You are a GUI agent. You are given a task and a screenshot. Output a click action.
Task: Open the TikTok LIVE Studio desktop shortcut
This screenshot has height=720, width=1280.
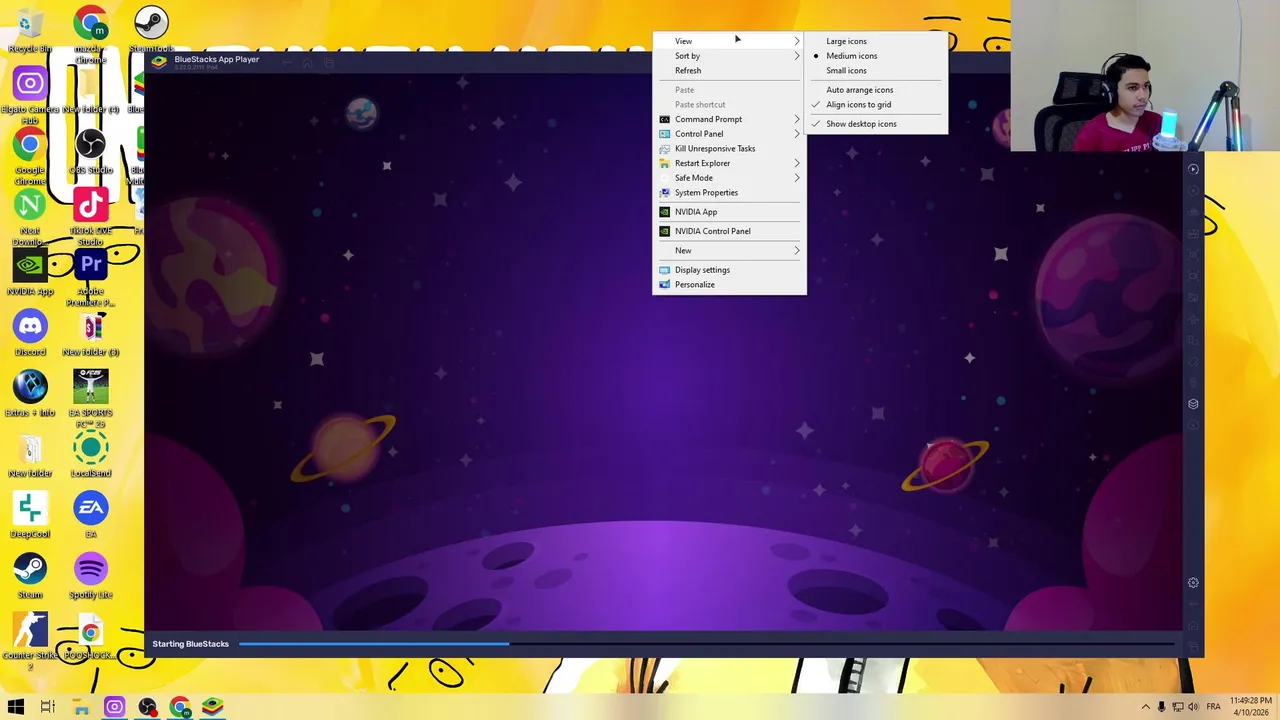(90, 217)
